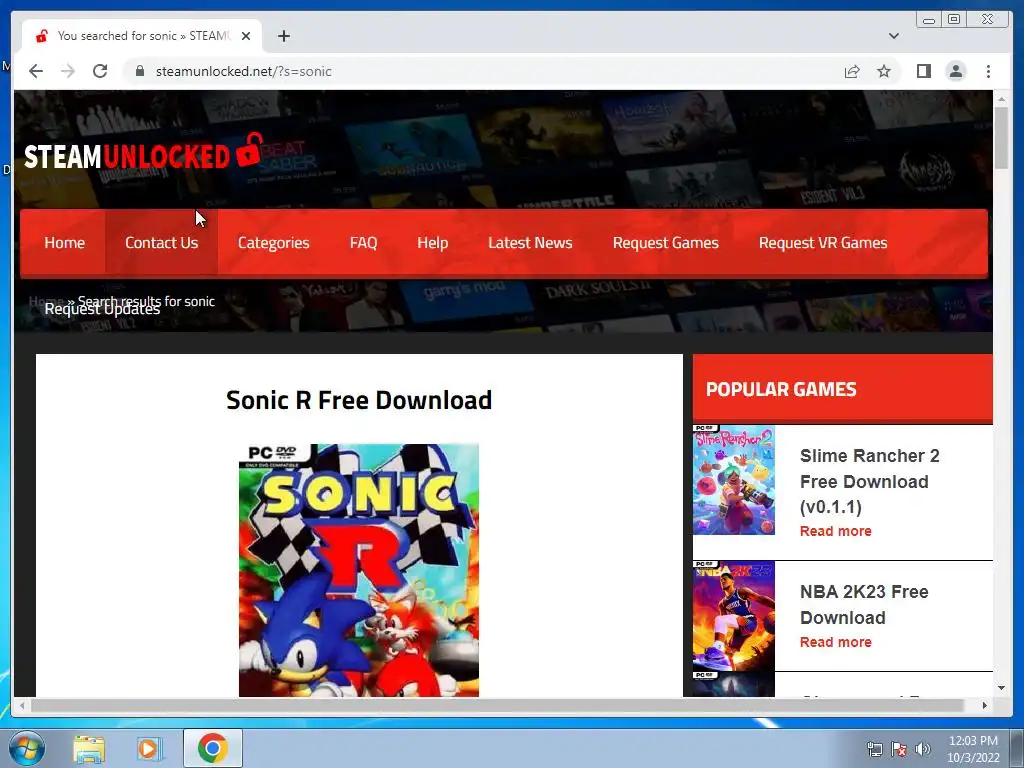Open the Action Center flag tray icon
This screenshot has height=768, width=1024.
[x=899, y=749]
